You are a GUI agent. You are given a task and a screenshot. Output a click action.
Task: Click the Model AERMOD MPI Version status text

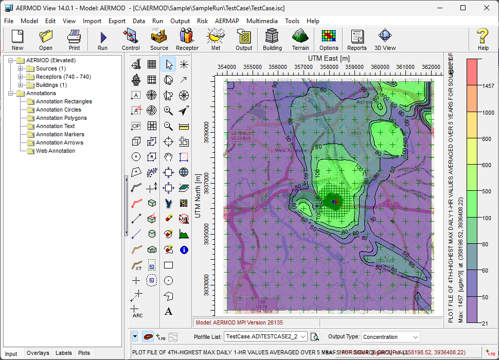(x=239, y=323)
